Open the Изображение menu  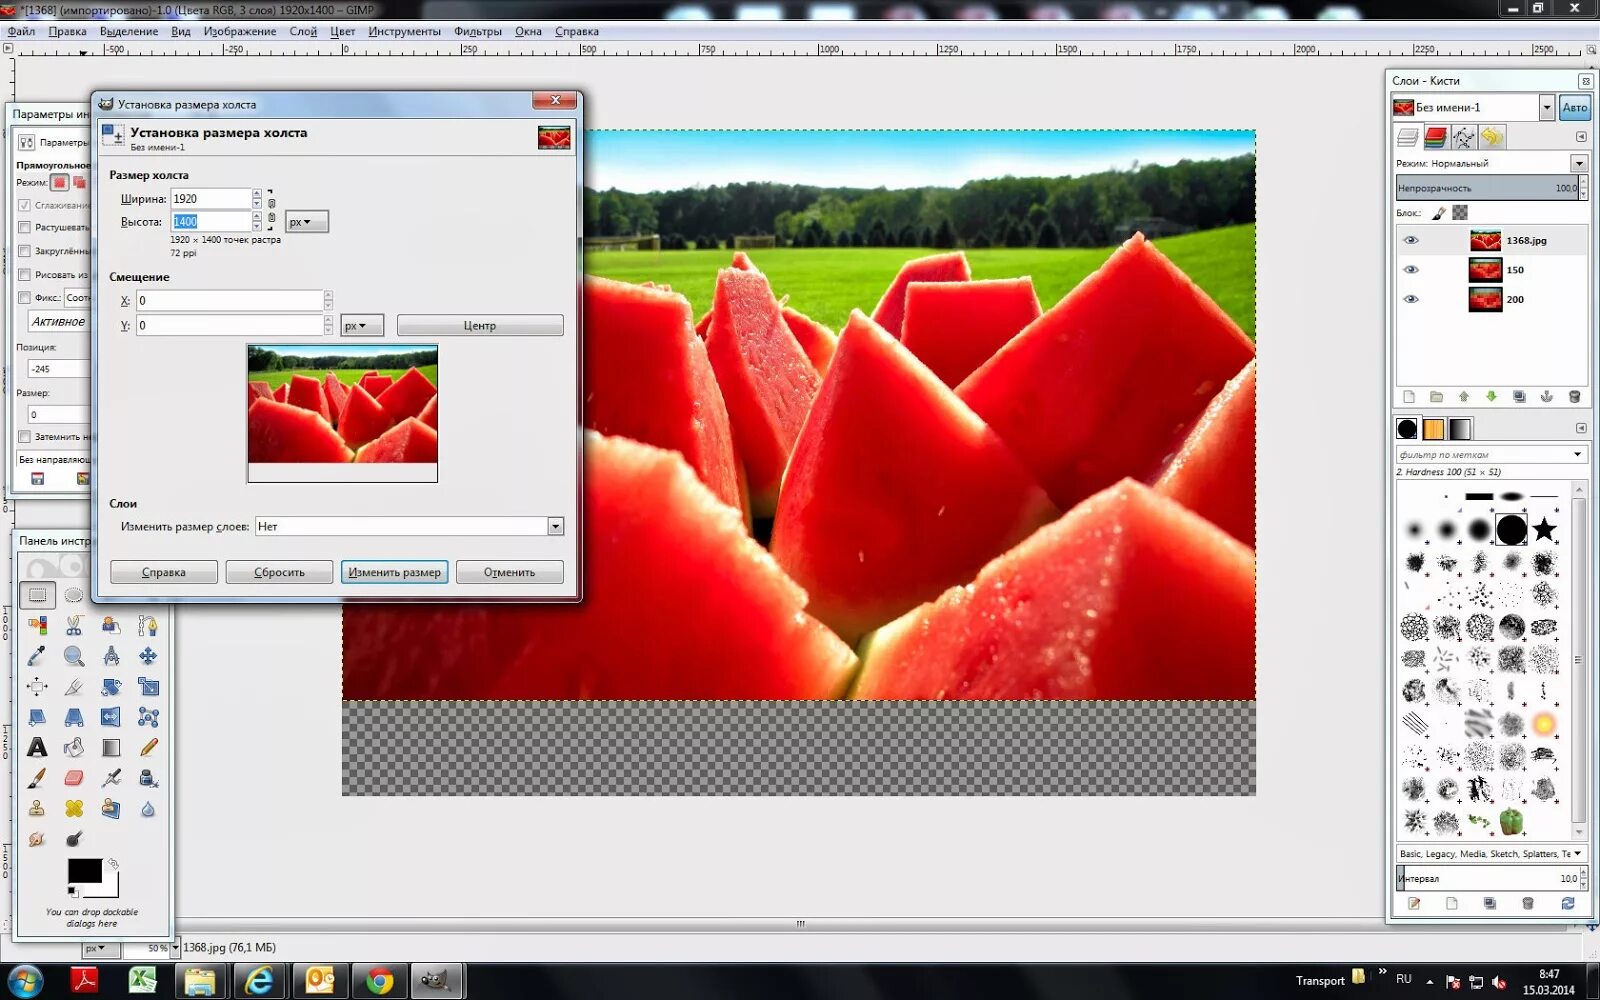click(240, 31)
